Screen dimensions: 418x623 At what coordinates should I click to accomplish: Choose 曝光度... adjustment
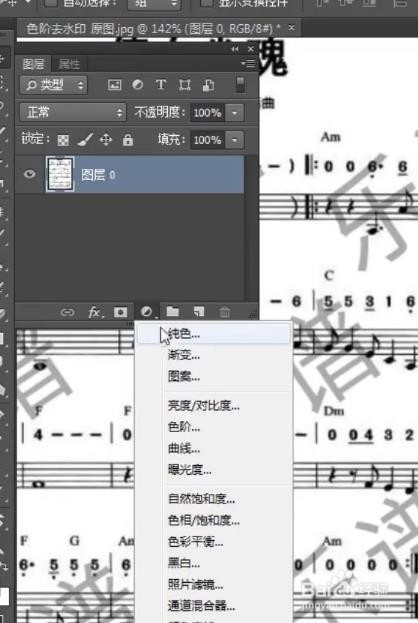213,470
